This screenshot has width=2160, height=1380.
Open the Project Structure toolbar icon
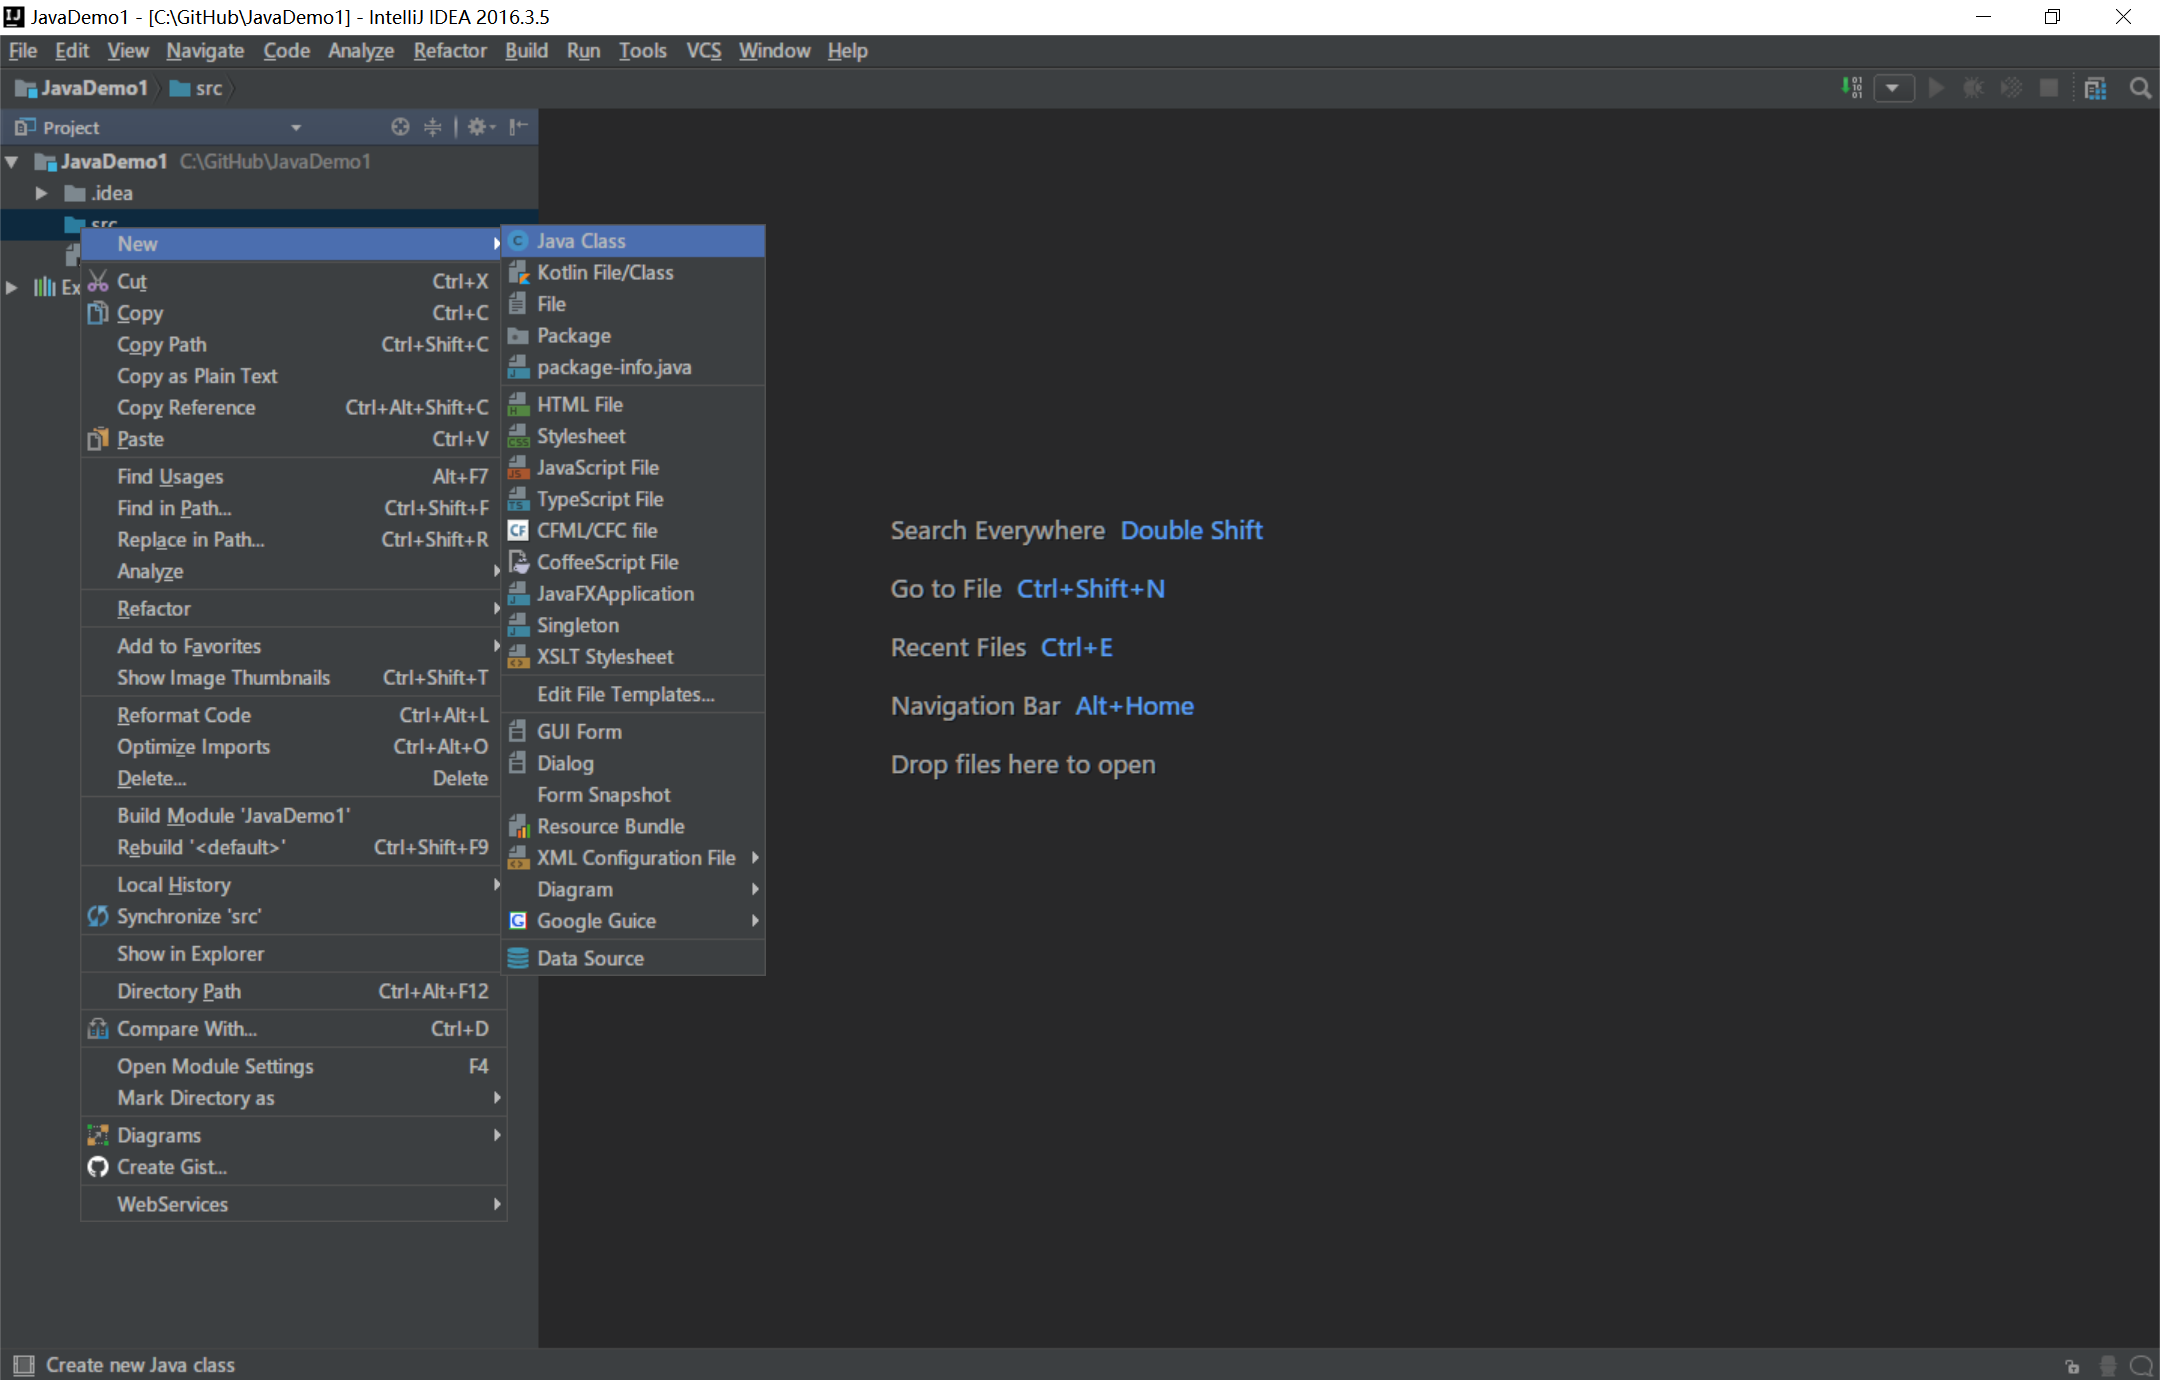point(2095,88)
